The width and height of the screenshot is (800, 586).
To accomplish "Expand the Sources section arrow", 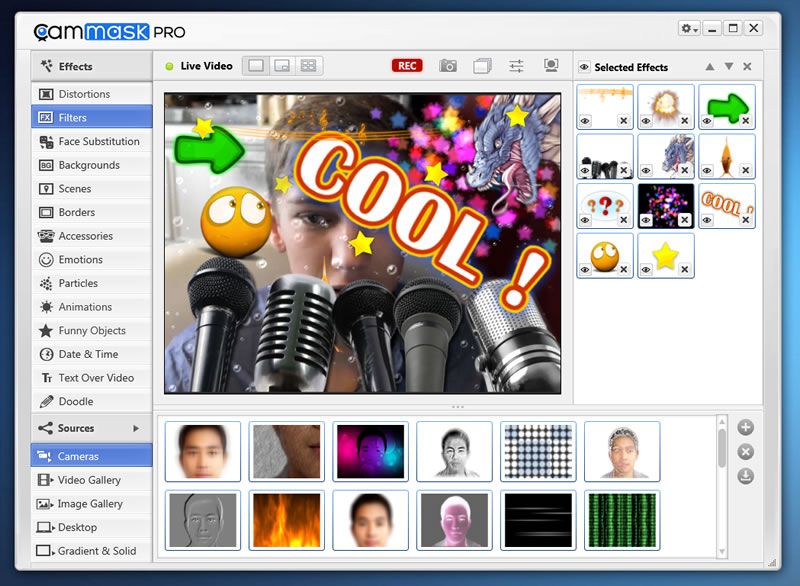I will [136, 429].
